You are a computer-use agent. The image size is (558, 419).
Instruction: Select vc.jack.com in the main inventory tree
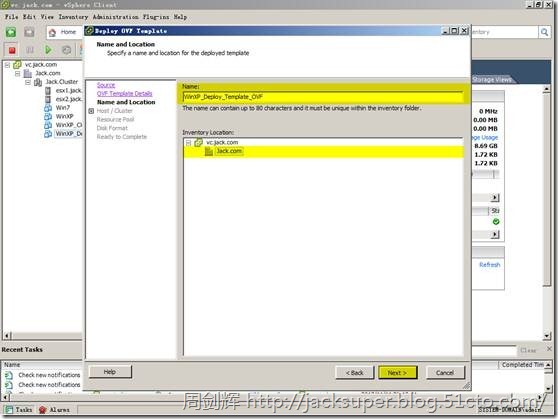pos(41,64)
